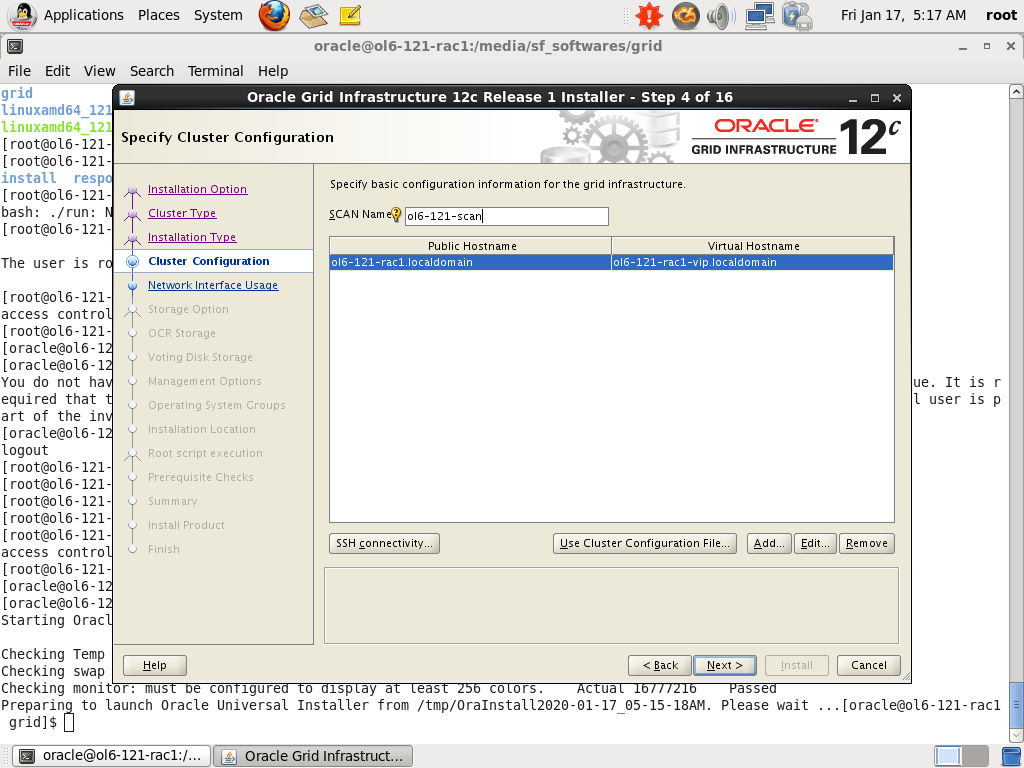Screen dimensions: 1024x768
Task: Switch to the second workspace in the pager
Action: [x=975, y=756]
